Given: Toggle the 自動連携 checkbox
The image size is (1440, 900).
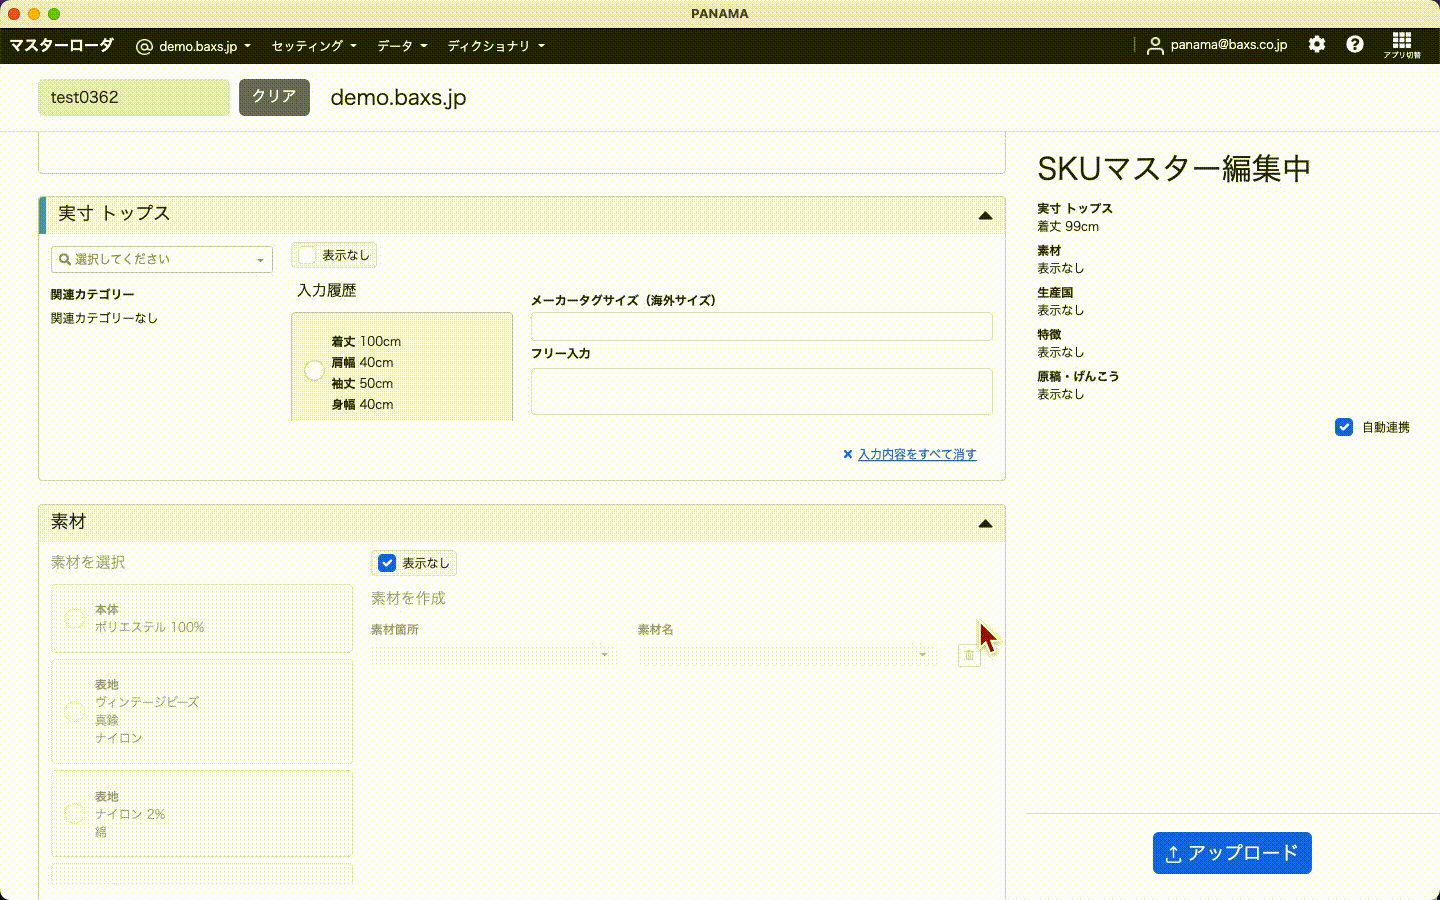Looking at the screenshot, I should (1344, 427).
